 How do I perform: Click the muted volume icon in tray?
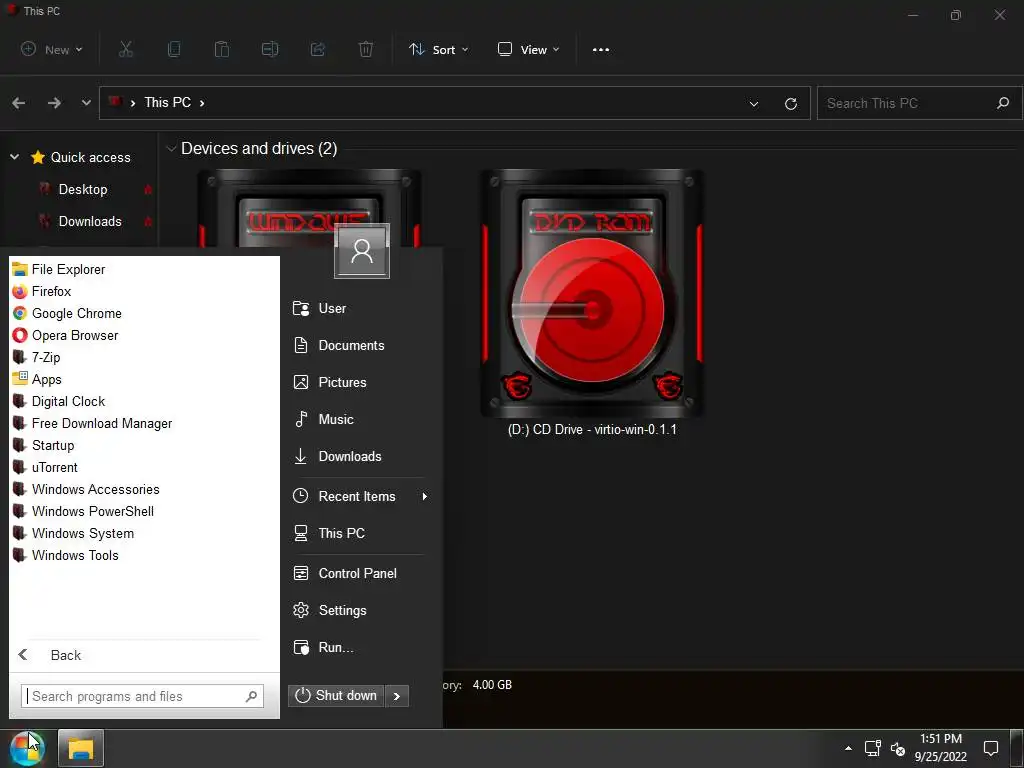898,748
